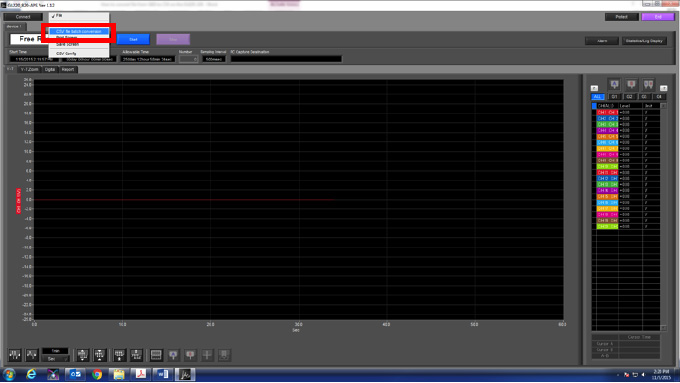The image size is (680, 383).
Task: Click the vertical expand waveform icon
Action: click(x=82, y=355)
